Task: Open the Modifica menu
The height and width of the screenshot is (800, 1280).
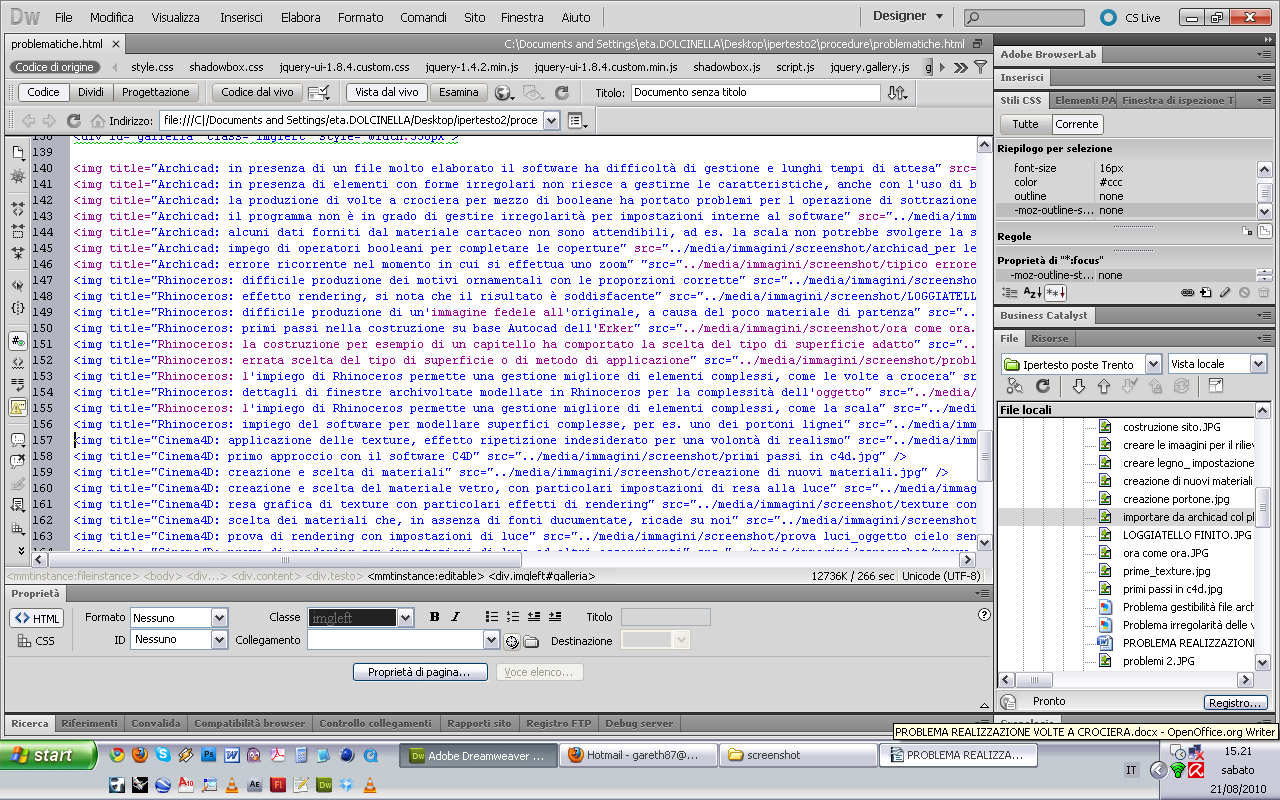Action: tap(112, 17)
